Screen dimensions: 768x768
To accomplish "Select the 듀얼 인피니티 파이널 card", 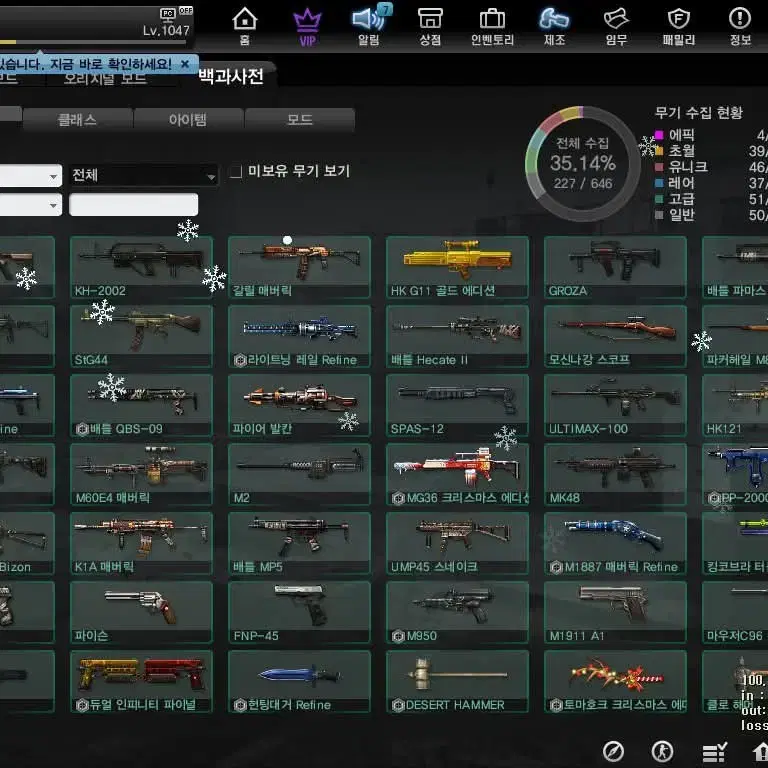I will 142,681.
